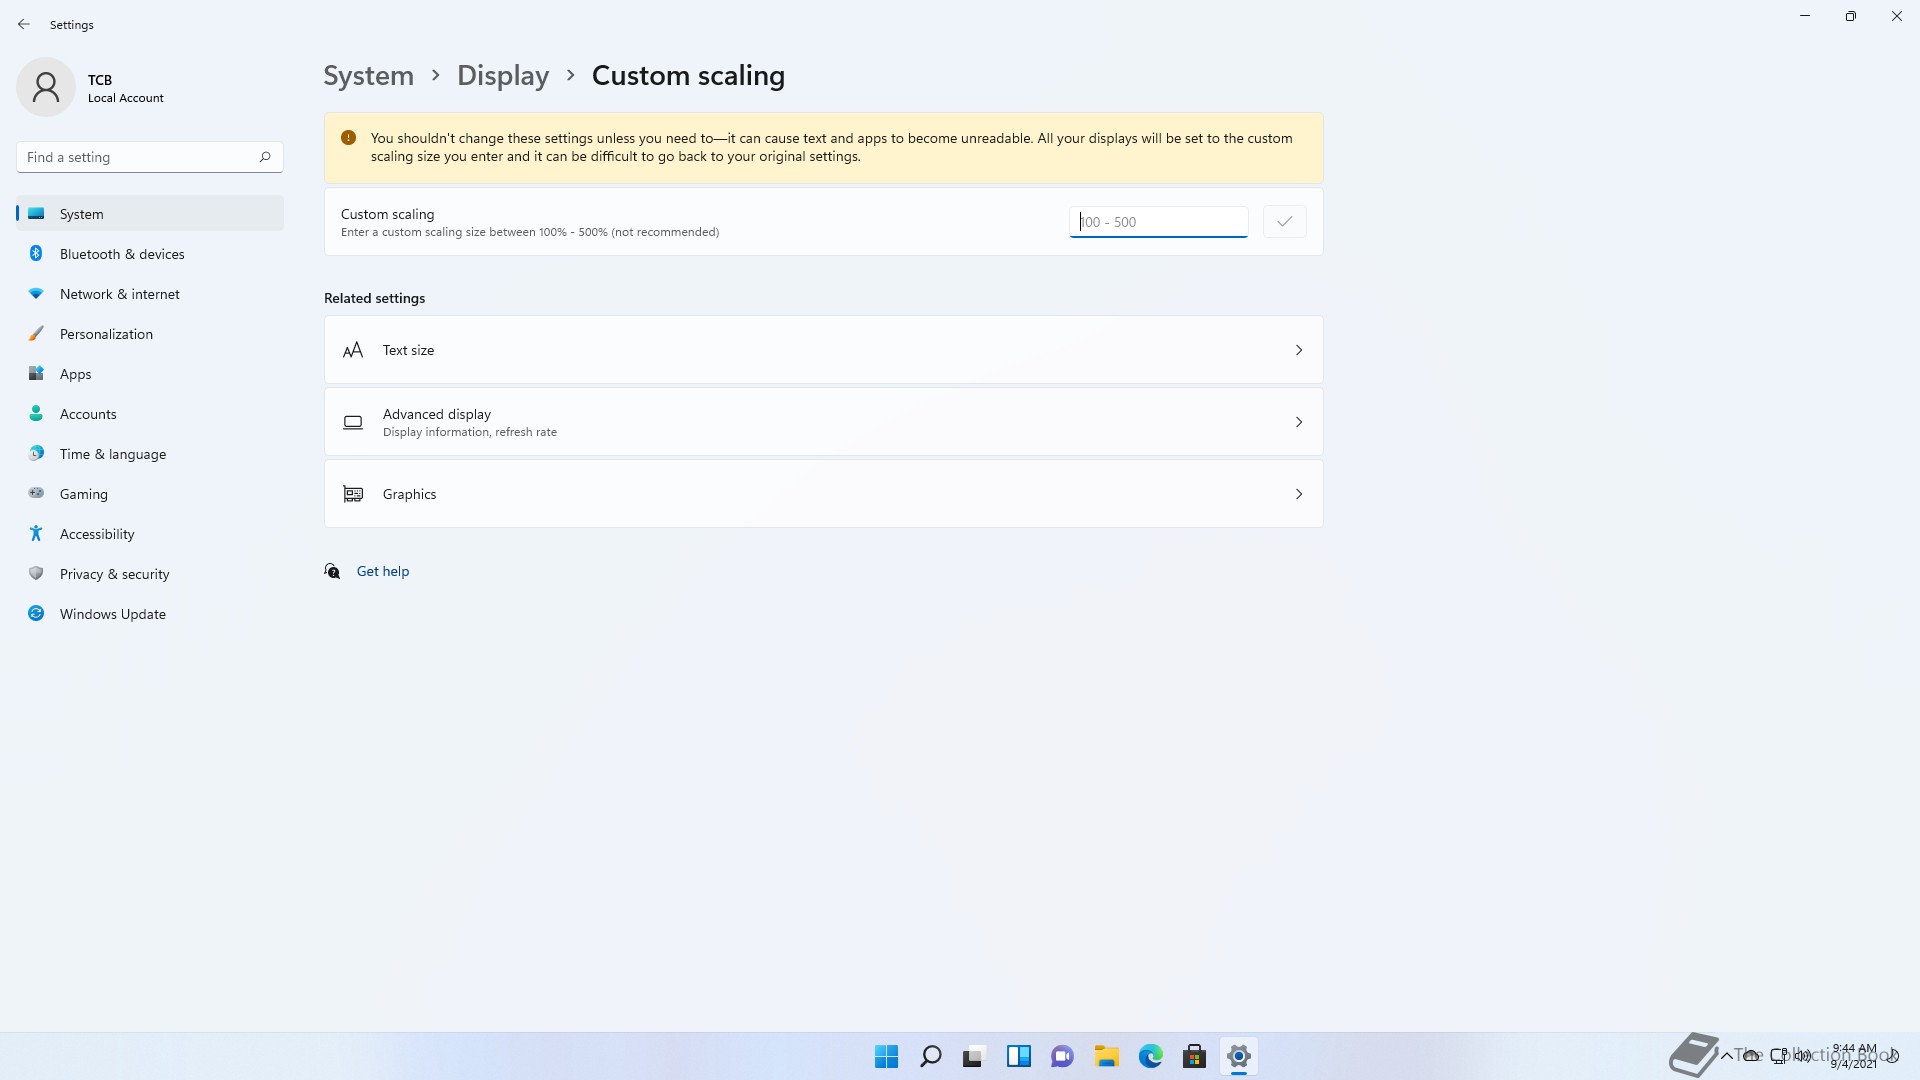
Task: Go to Windows Update in the sidebar
Action: (x=113, y=614)
